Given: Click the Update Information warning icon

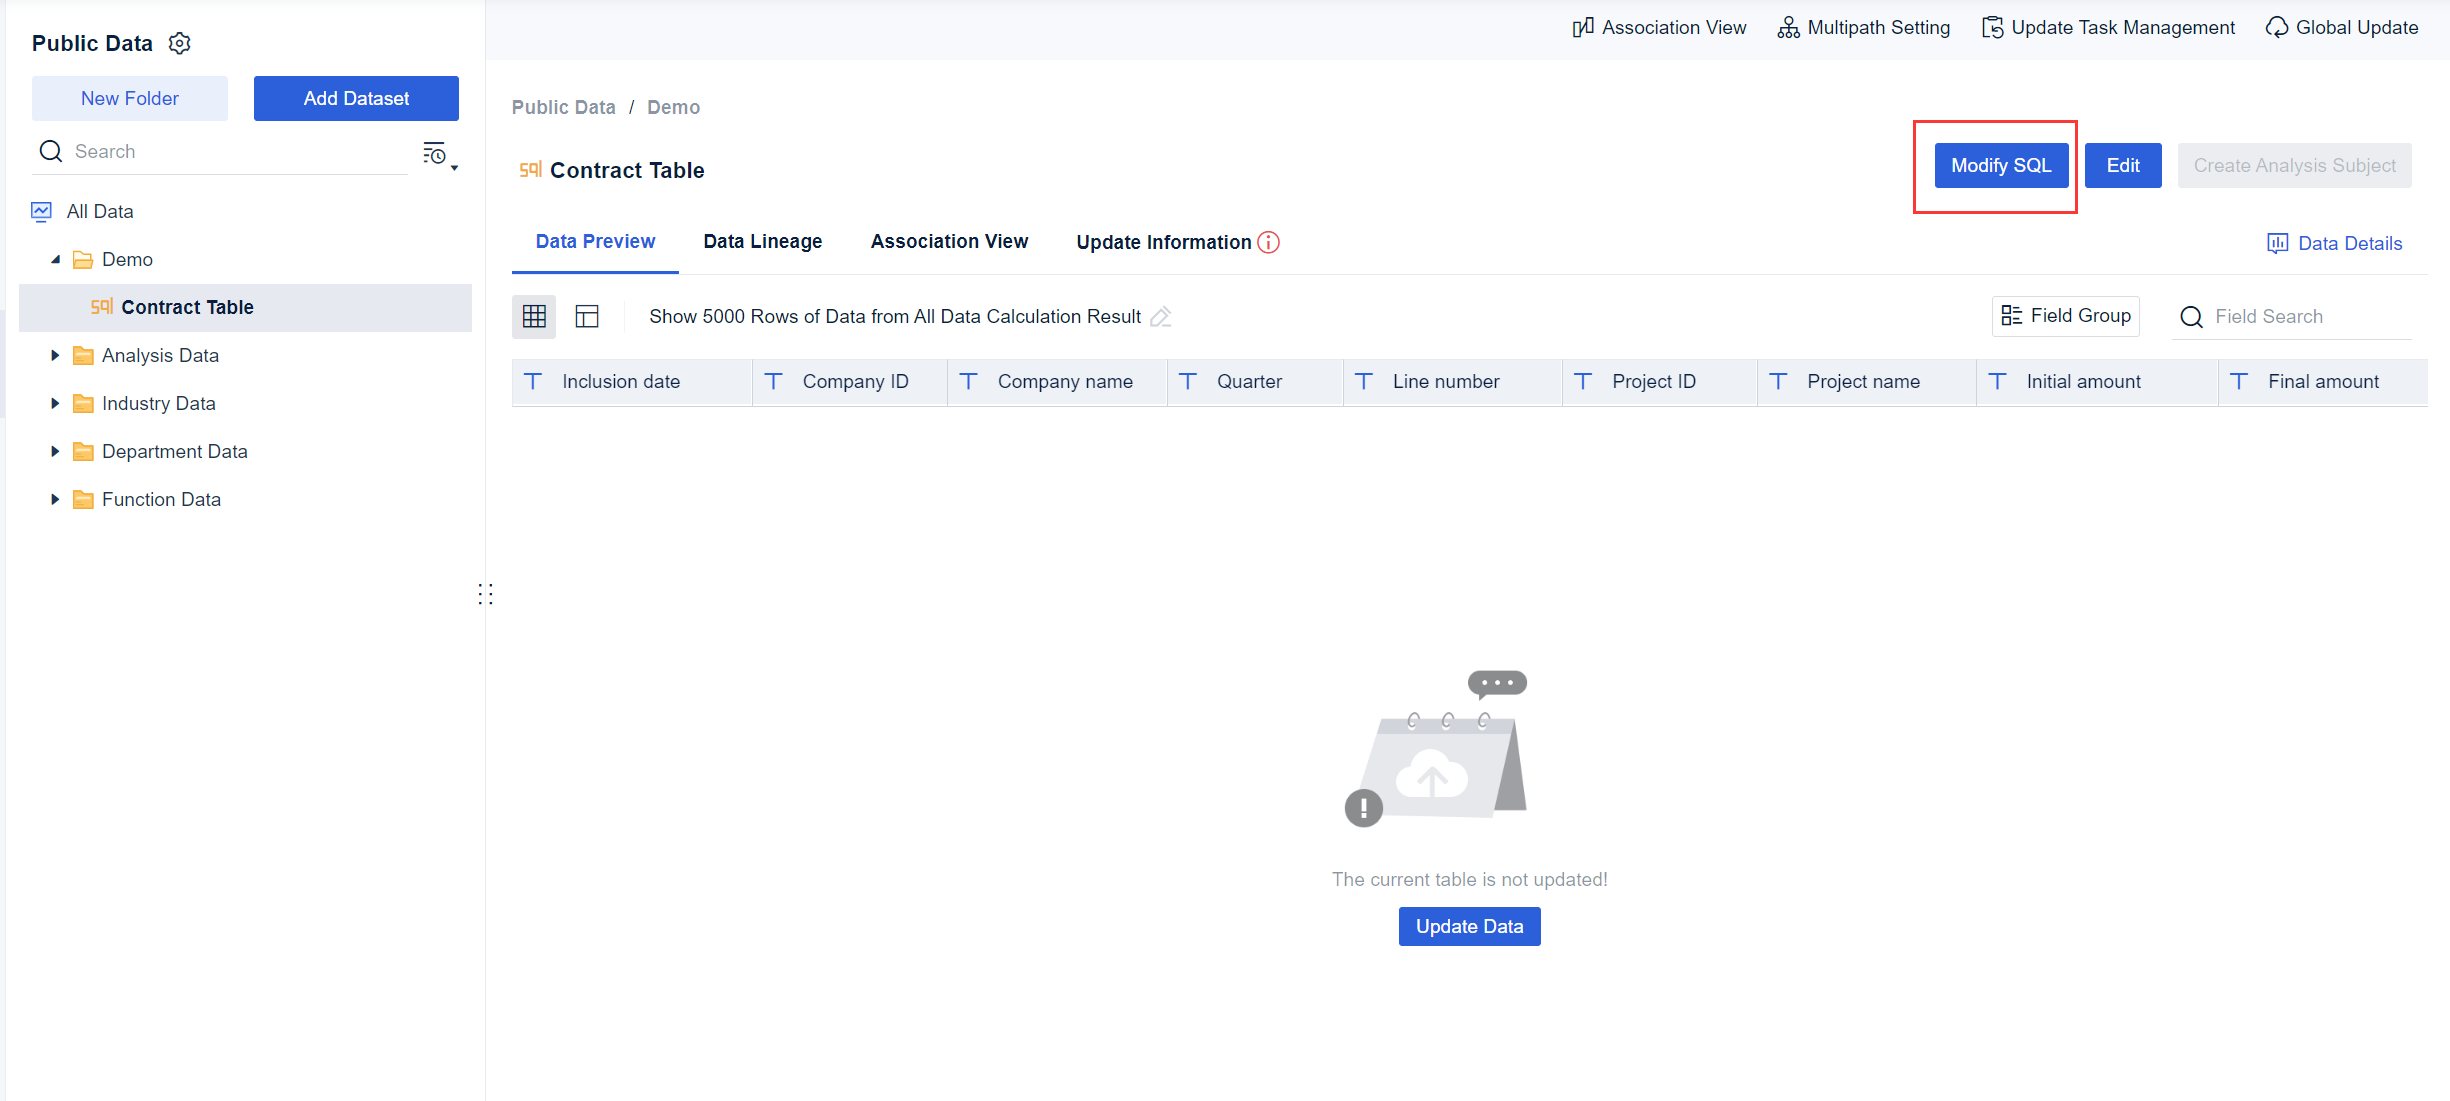Looking at the screenshot, I should (1268, 242).
